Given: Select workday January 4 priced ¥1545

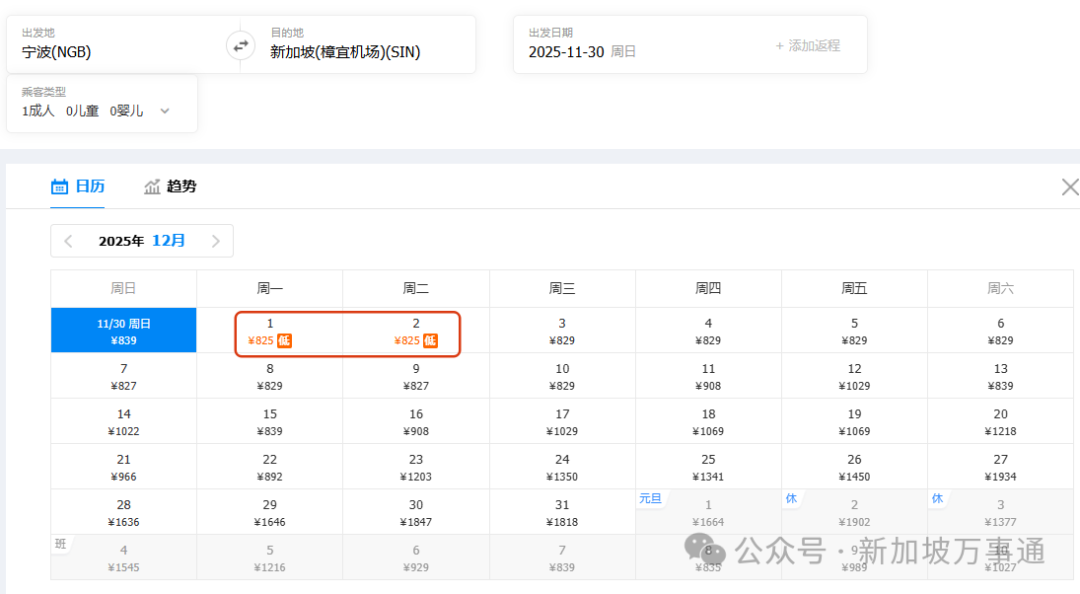Looking at the screenshot, I should coord(124,558).
